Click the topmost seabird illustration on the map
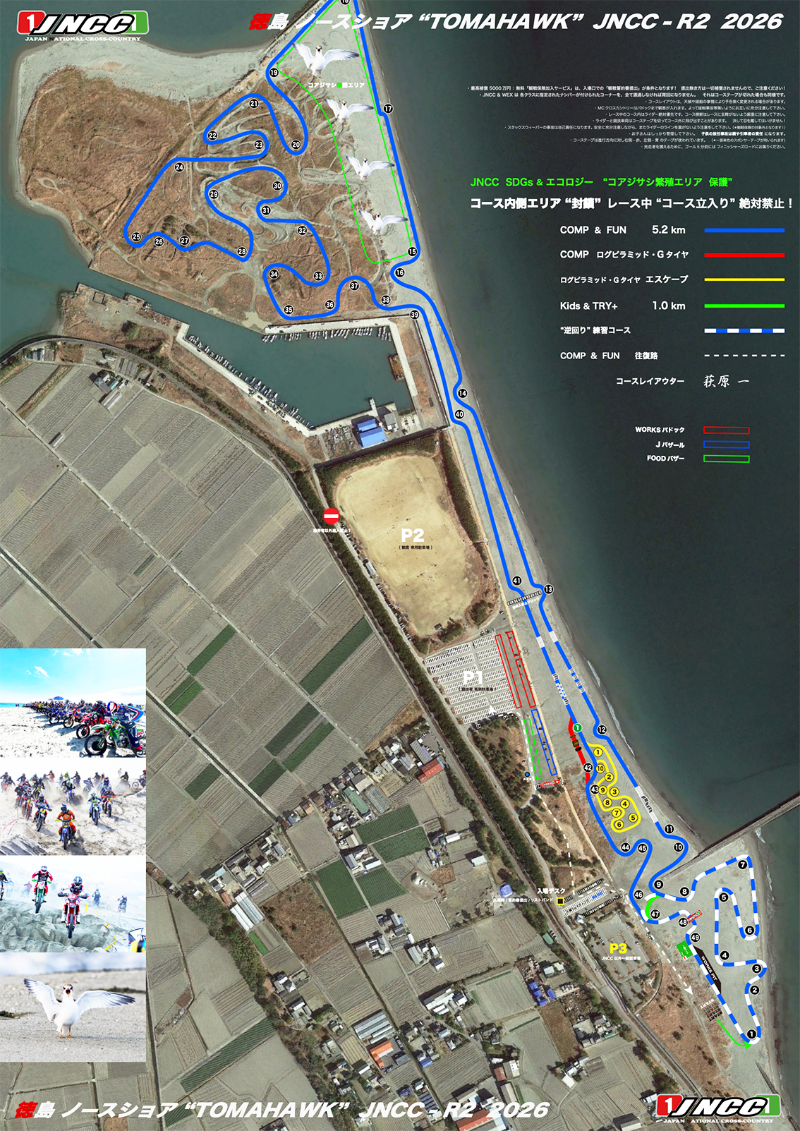Viewport: 800px width, 1131px height. tap(325, 56)
